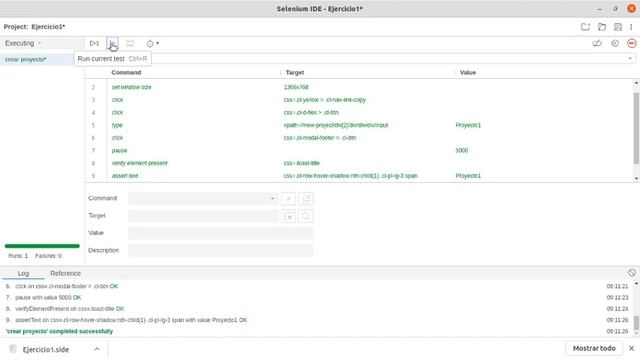Image resolution: width=640 pixels, height=360 pixels.
Task: Select click row targeting .cl-d-flex > .cl-btn
Action: pyautogui.click(x=359, y=112)
